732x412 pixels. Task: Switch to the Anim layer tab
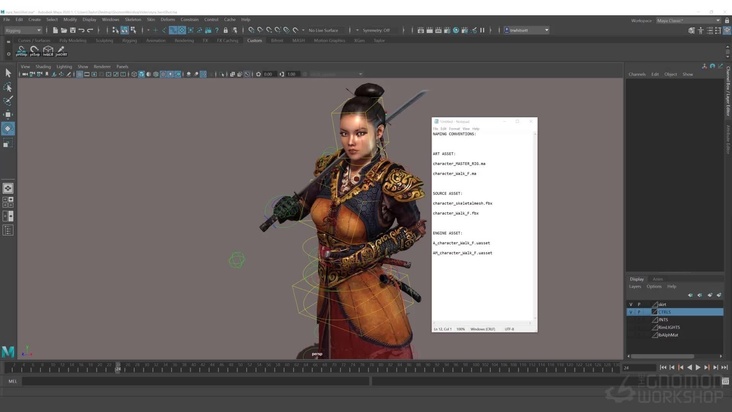[x=658, y=279]
